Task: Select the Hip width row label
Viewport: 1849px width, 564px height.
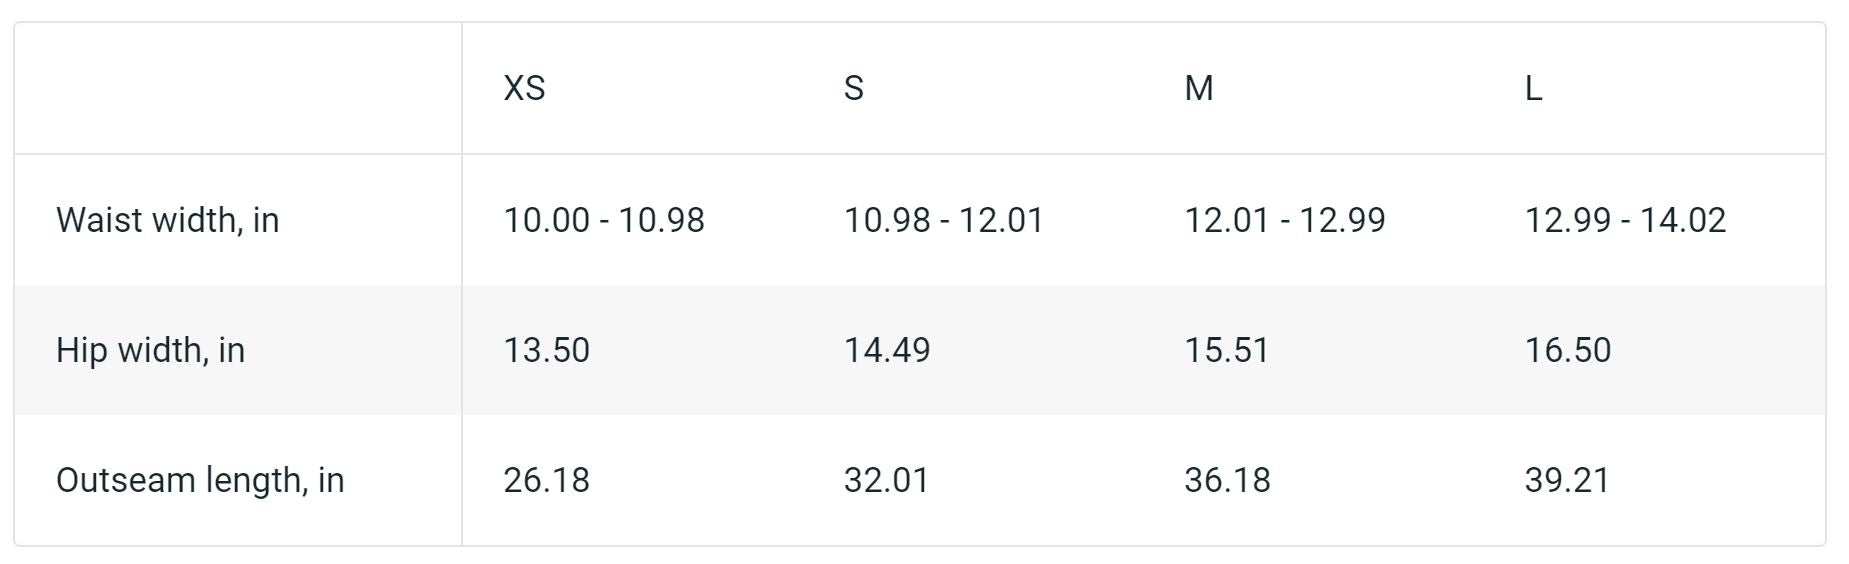Action: (x=150, y=350)
